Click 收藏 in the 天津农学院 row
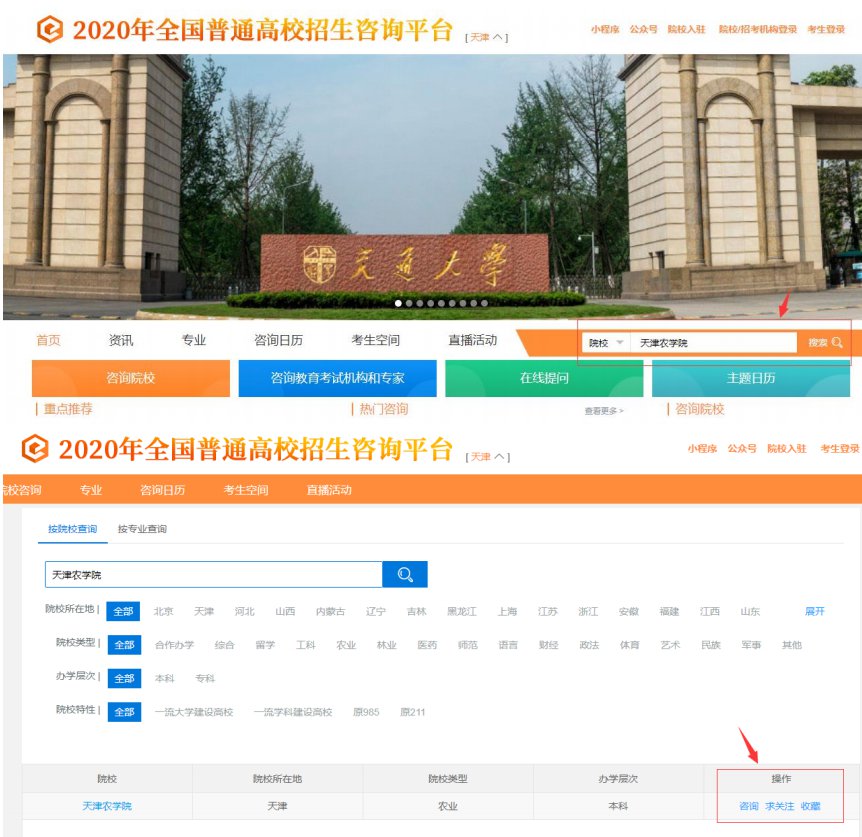This screenshot has width=862, height=837. click(x=810, y=806)
